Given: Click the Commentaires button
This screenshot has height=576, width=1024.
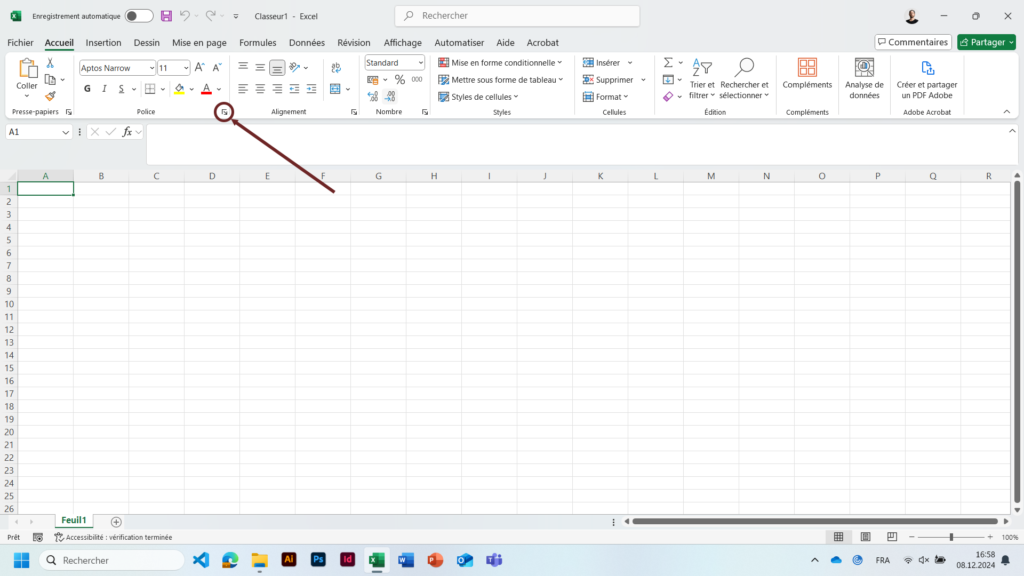Looking at the screenshot, I should (x=913, y=42).
